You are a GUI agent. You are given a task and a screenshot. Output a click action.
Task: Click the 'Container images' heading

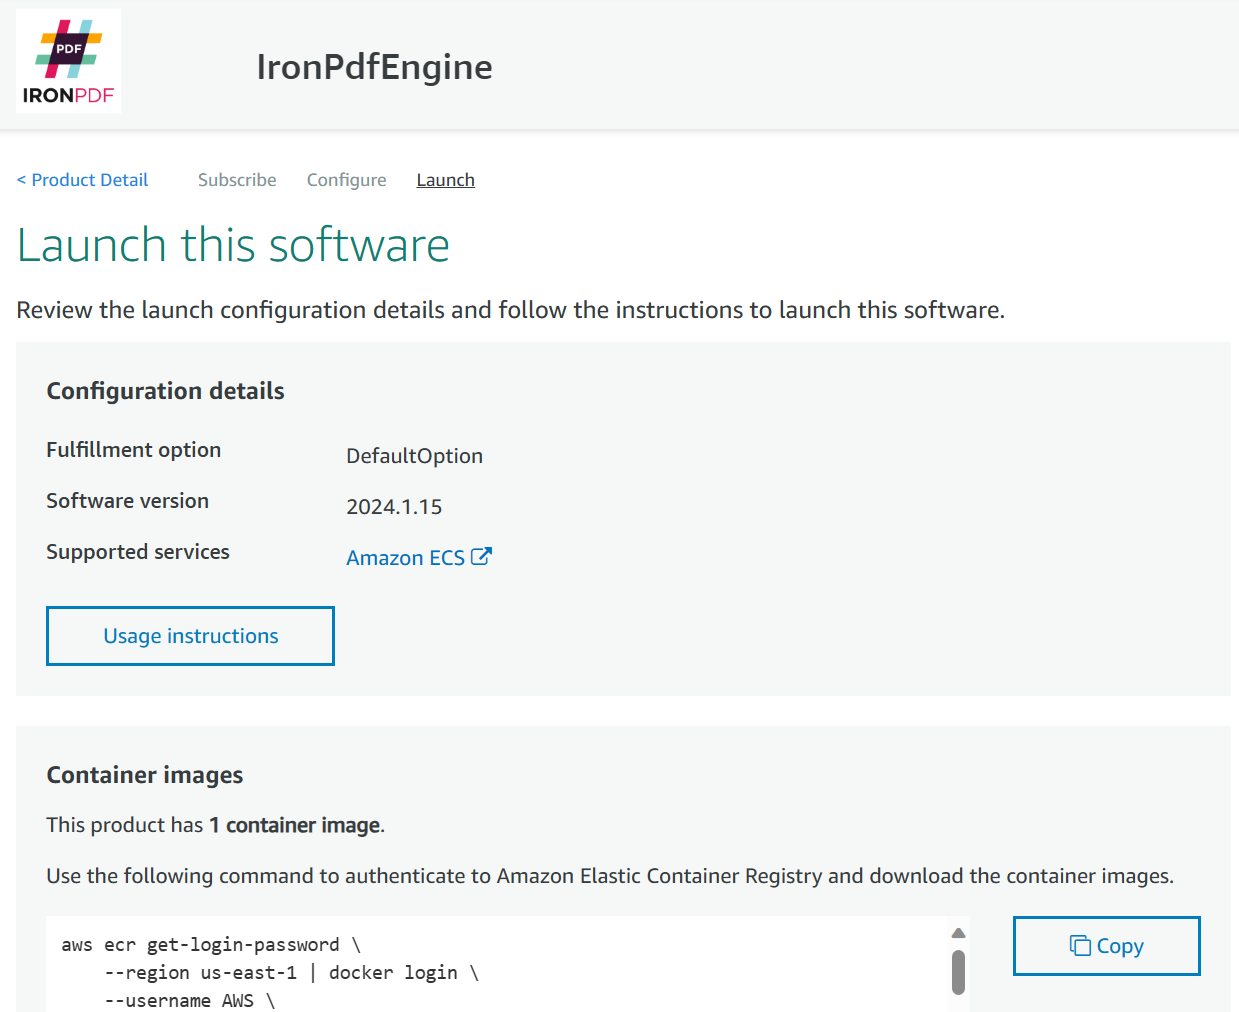point(144,775)
